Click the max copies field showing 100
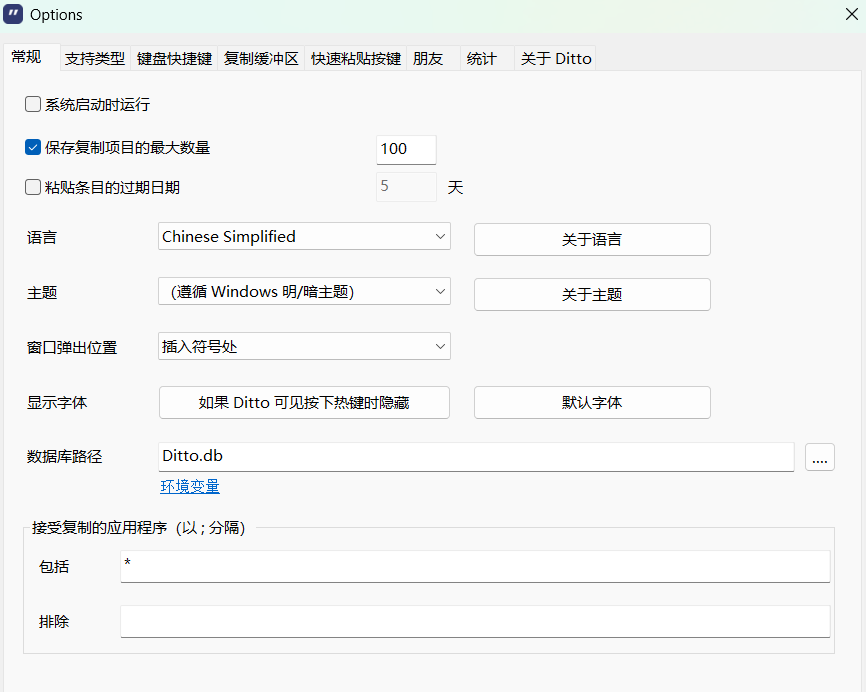The width and height of the screenshot is (866, 692). 406,149
